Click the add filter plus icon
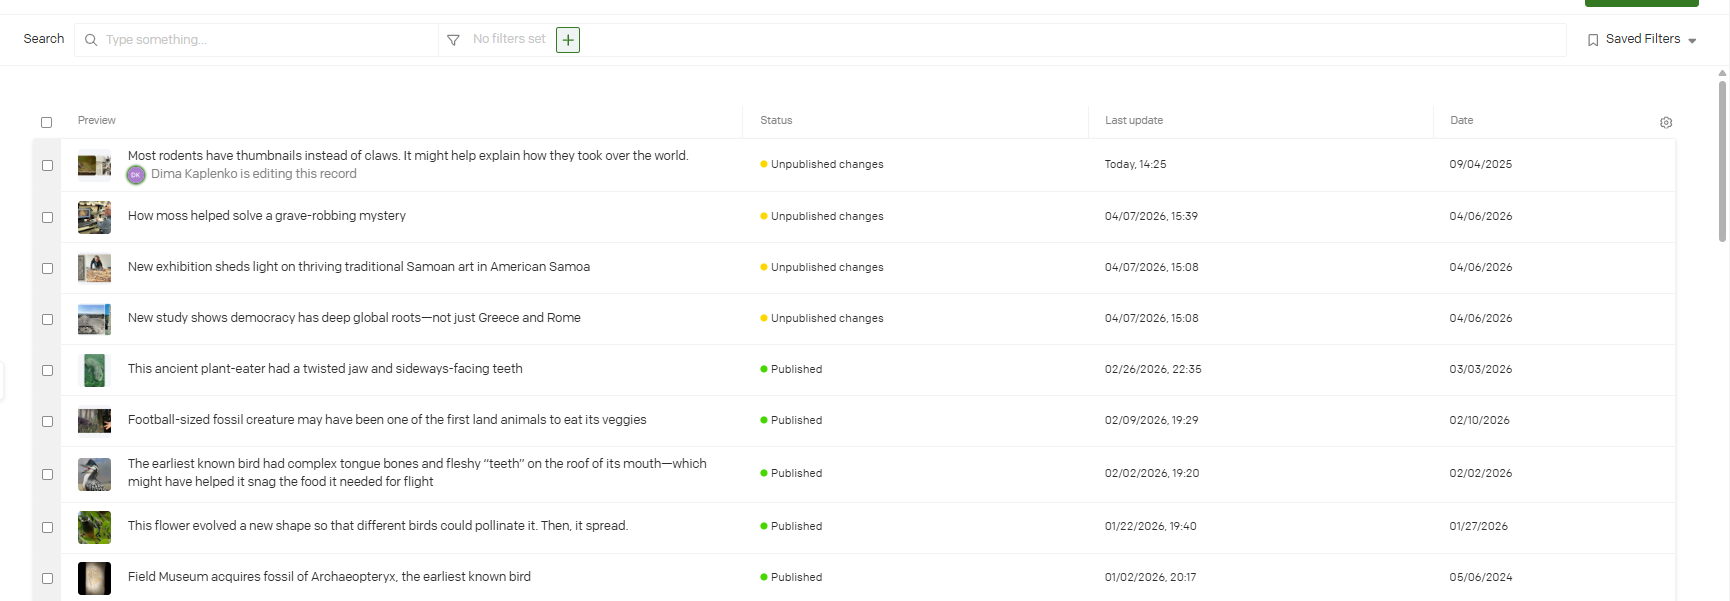Image resolution: width=1730 pixels, height=601 pixels. coord(568,40)
